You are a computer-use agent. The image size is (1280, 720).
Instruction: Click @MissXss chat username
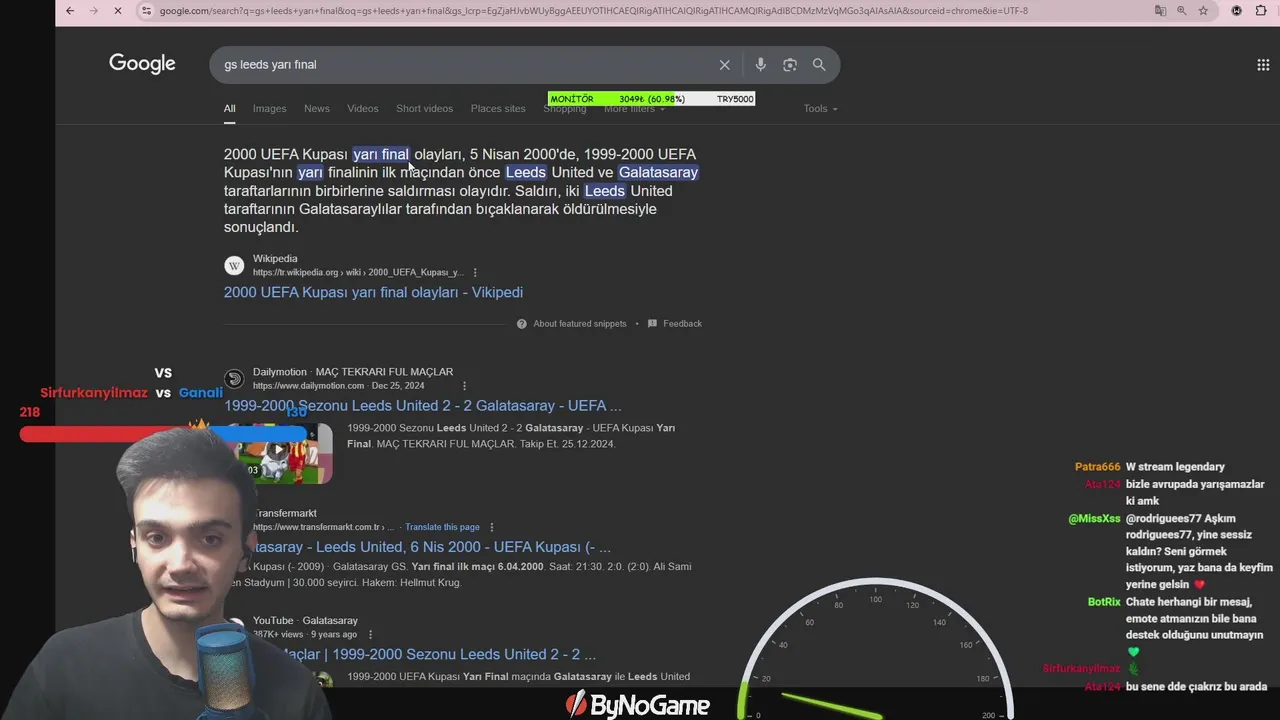1094,519
